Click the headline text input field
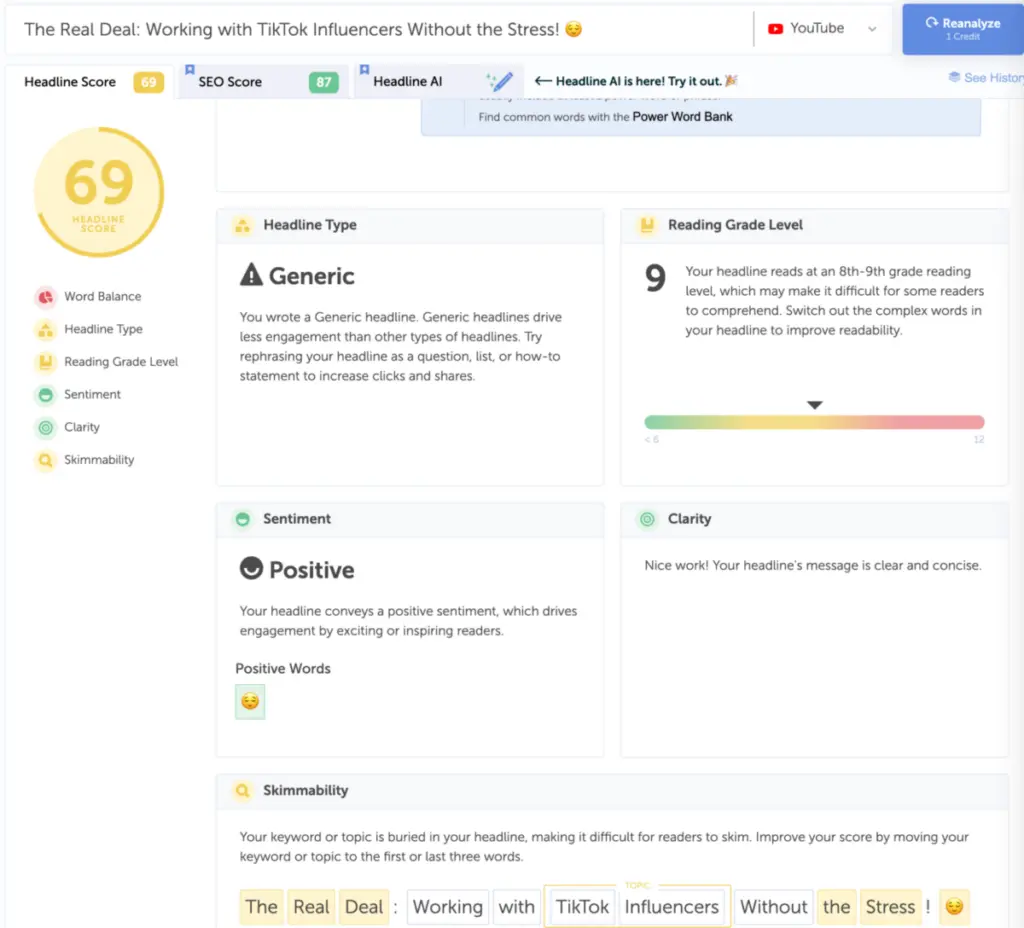The image size is (1024, 928). [x=380, y=29]
